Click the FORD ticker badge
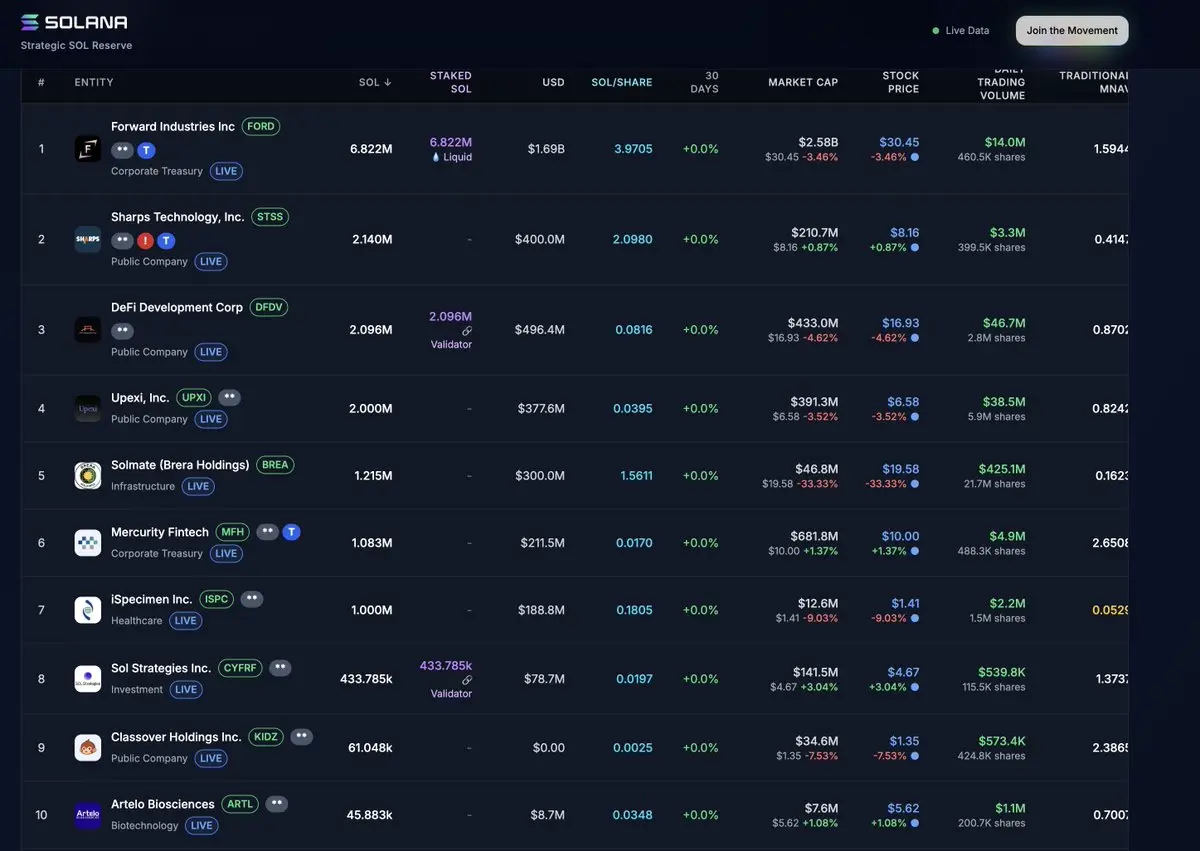The image size is (1200, 851). click(x=260, y=127)
